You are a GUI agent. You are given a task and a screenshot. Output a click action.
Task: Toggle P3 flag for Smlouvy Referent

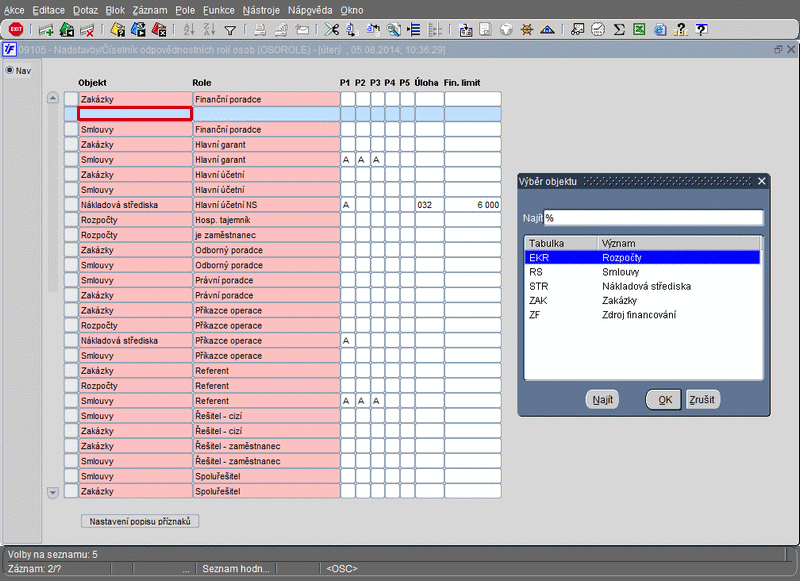pos(377,401)
